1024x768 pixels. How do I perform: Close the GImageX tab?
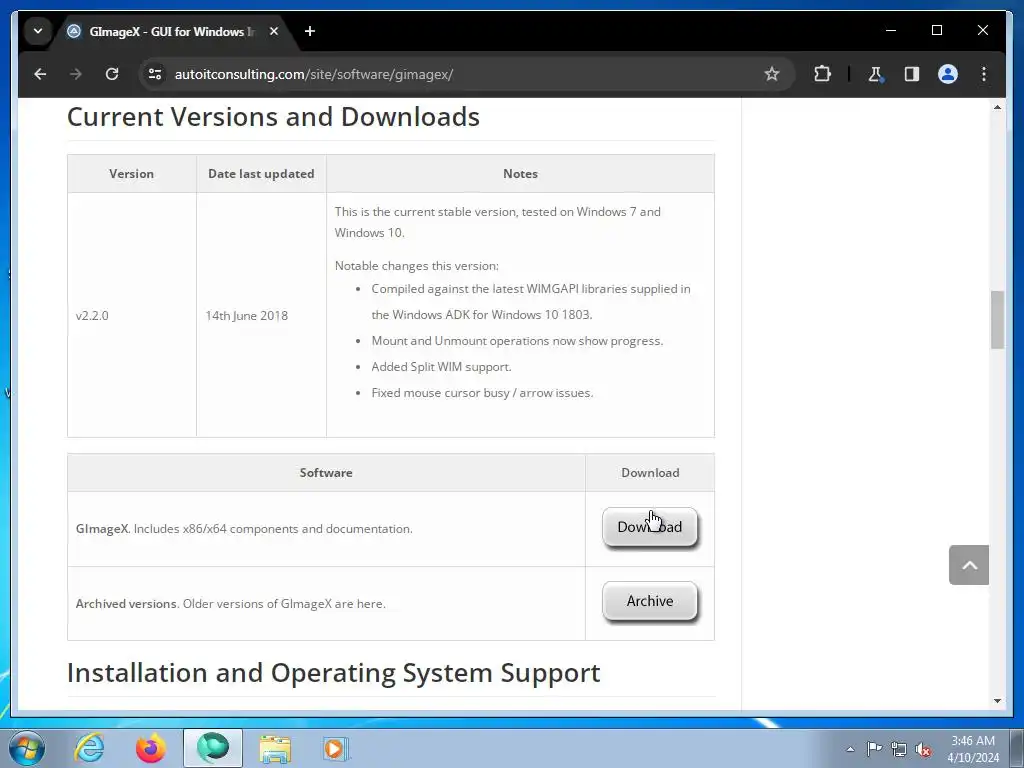[x=274, y=31]
